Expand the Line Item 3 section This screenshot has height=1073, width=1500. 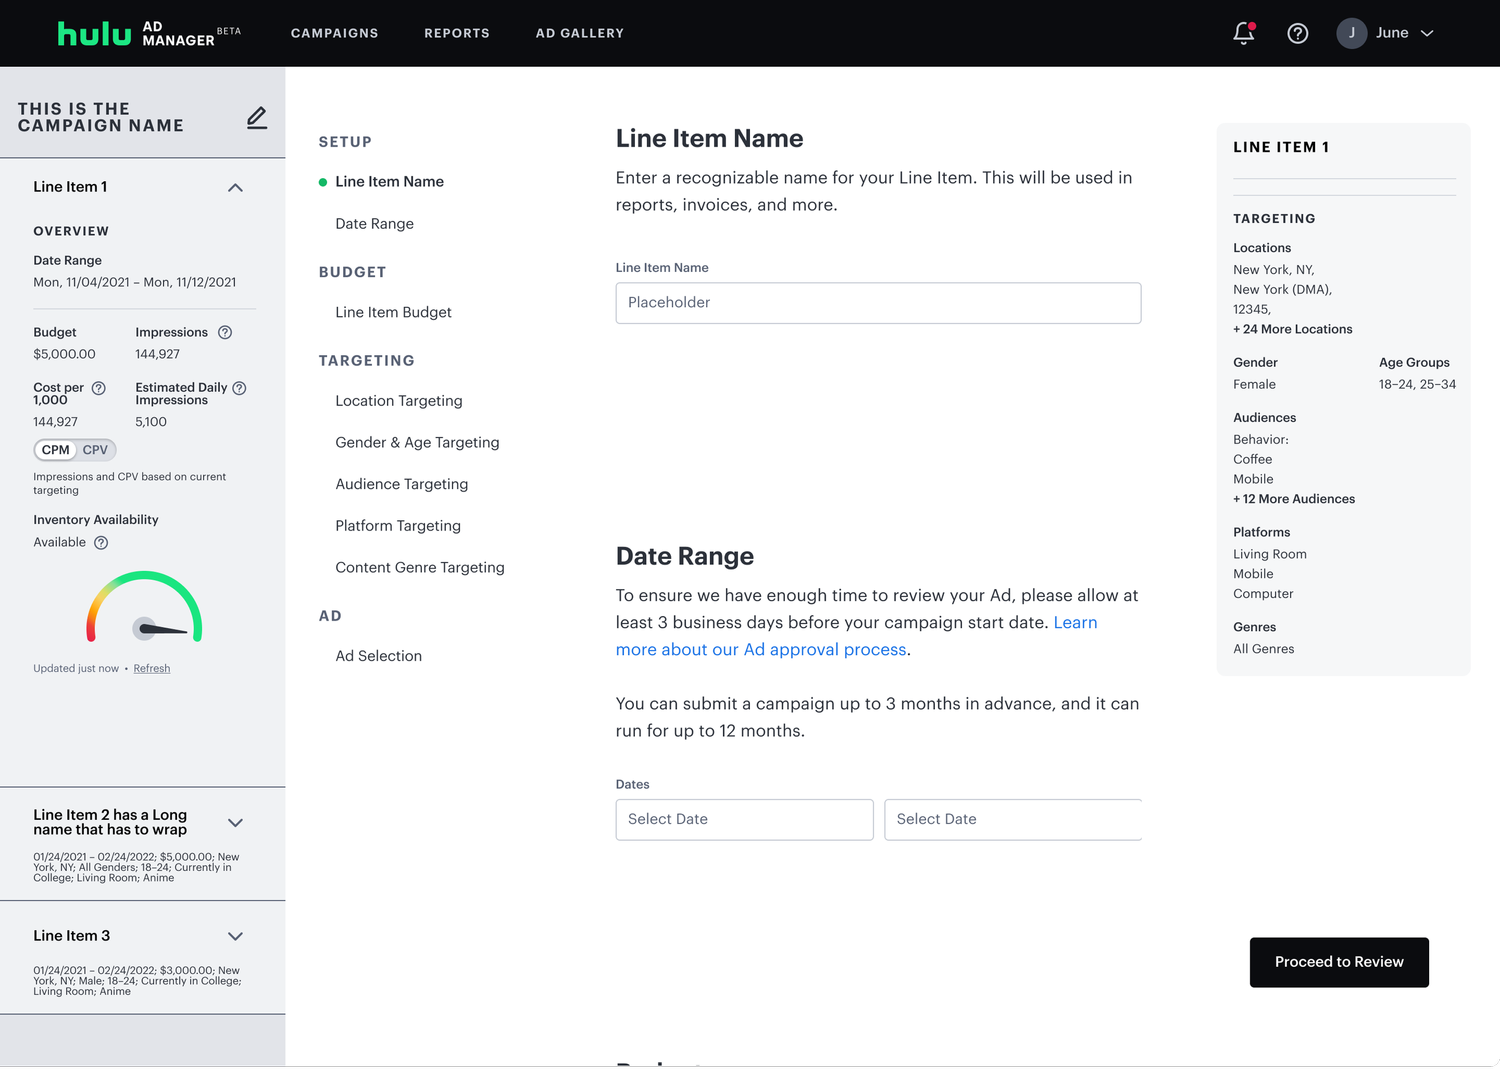(x=235, y=937)
